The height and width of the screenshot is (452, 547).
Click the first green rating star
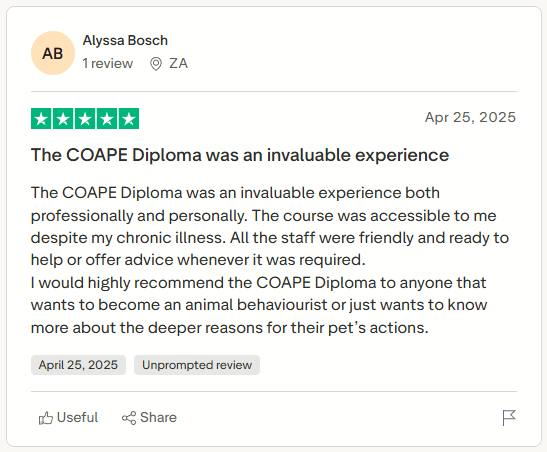pos(41,119)
